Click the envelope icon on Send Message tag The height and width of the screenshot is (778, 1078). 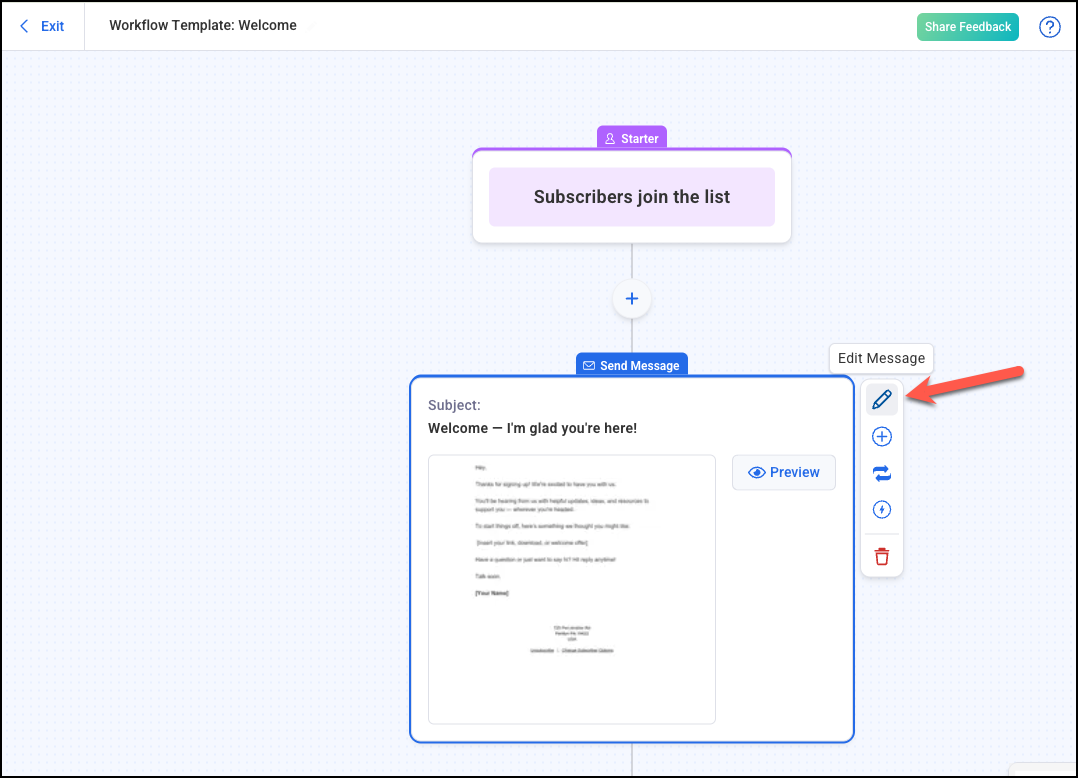pos(589,366)
